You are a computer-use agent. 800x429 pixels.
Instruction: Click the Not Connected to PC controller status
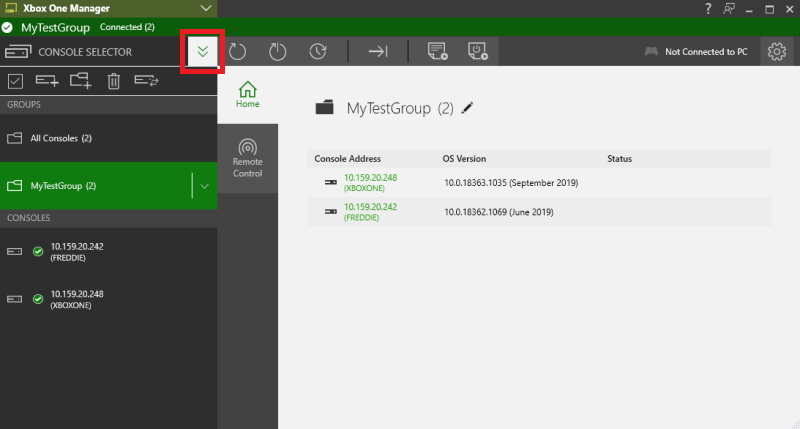696,52
